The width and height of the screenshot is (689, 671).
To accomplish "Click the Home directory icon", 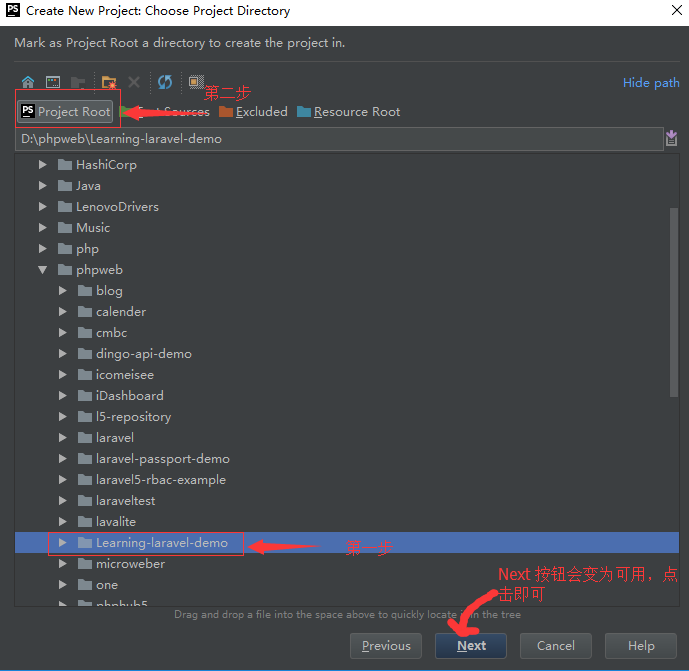I will coord(28,82).
